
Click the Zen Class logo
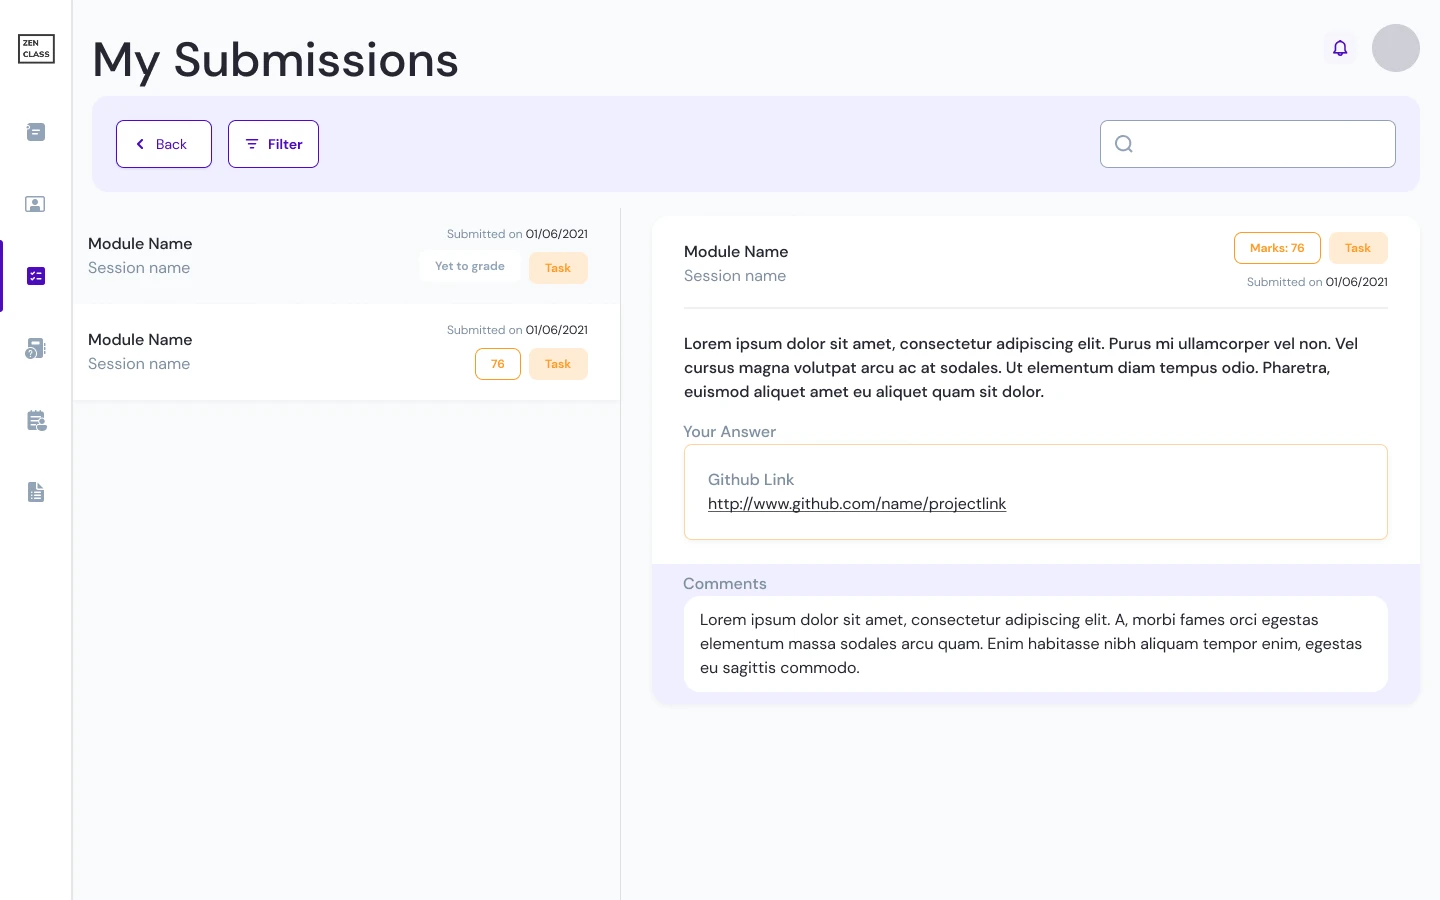click(36, 49)
